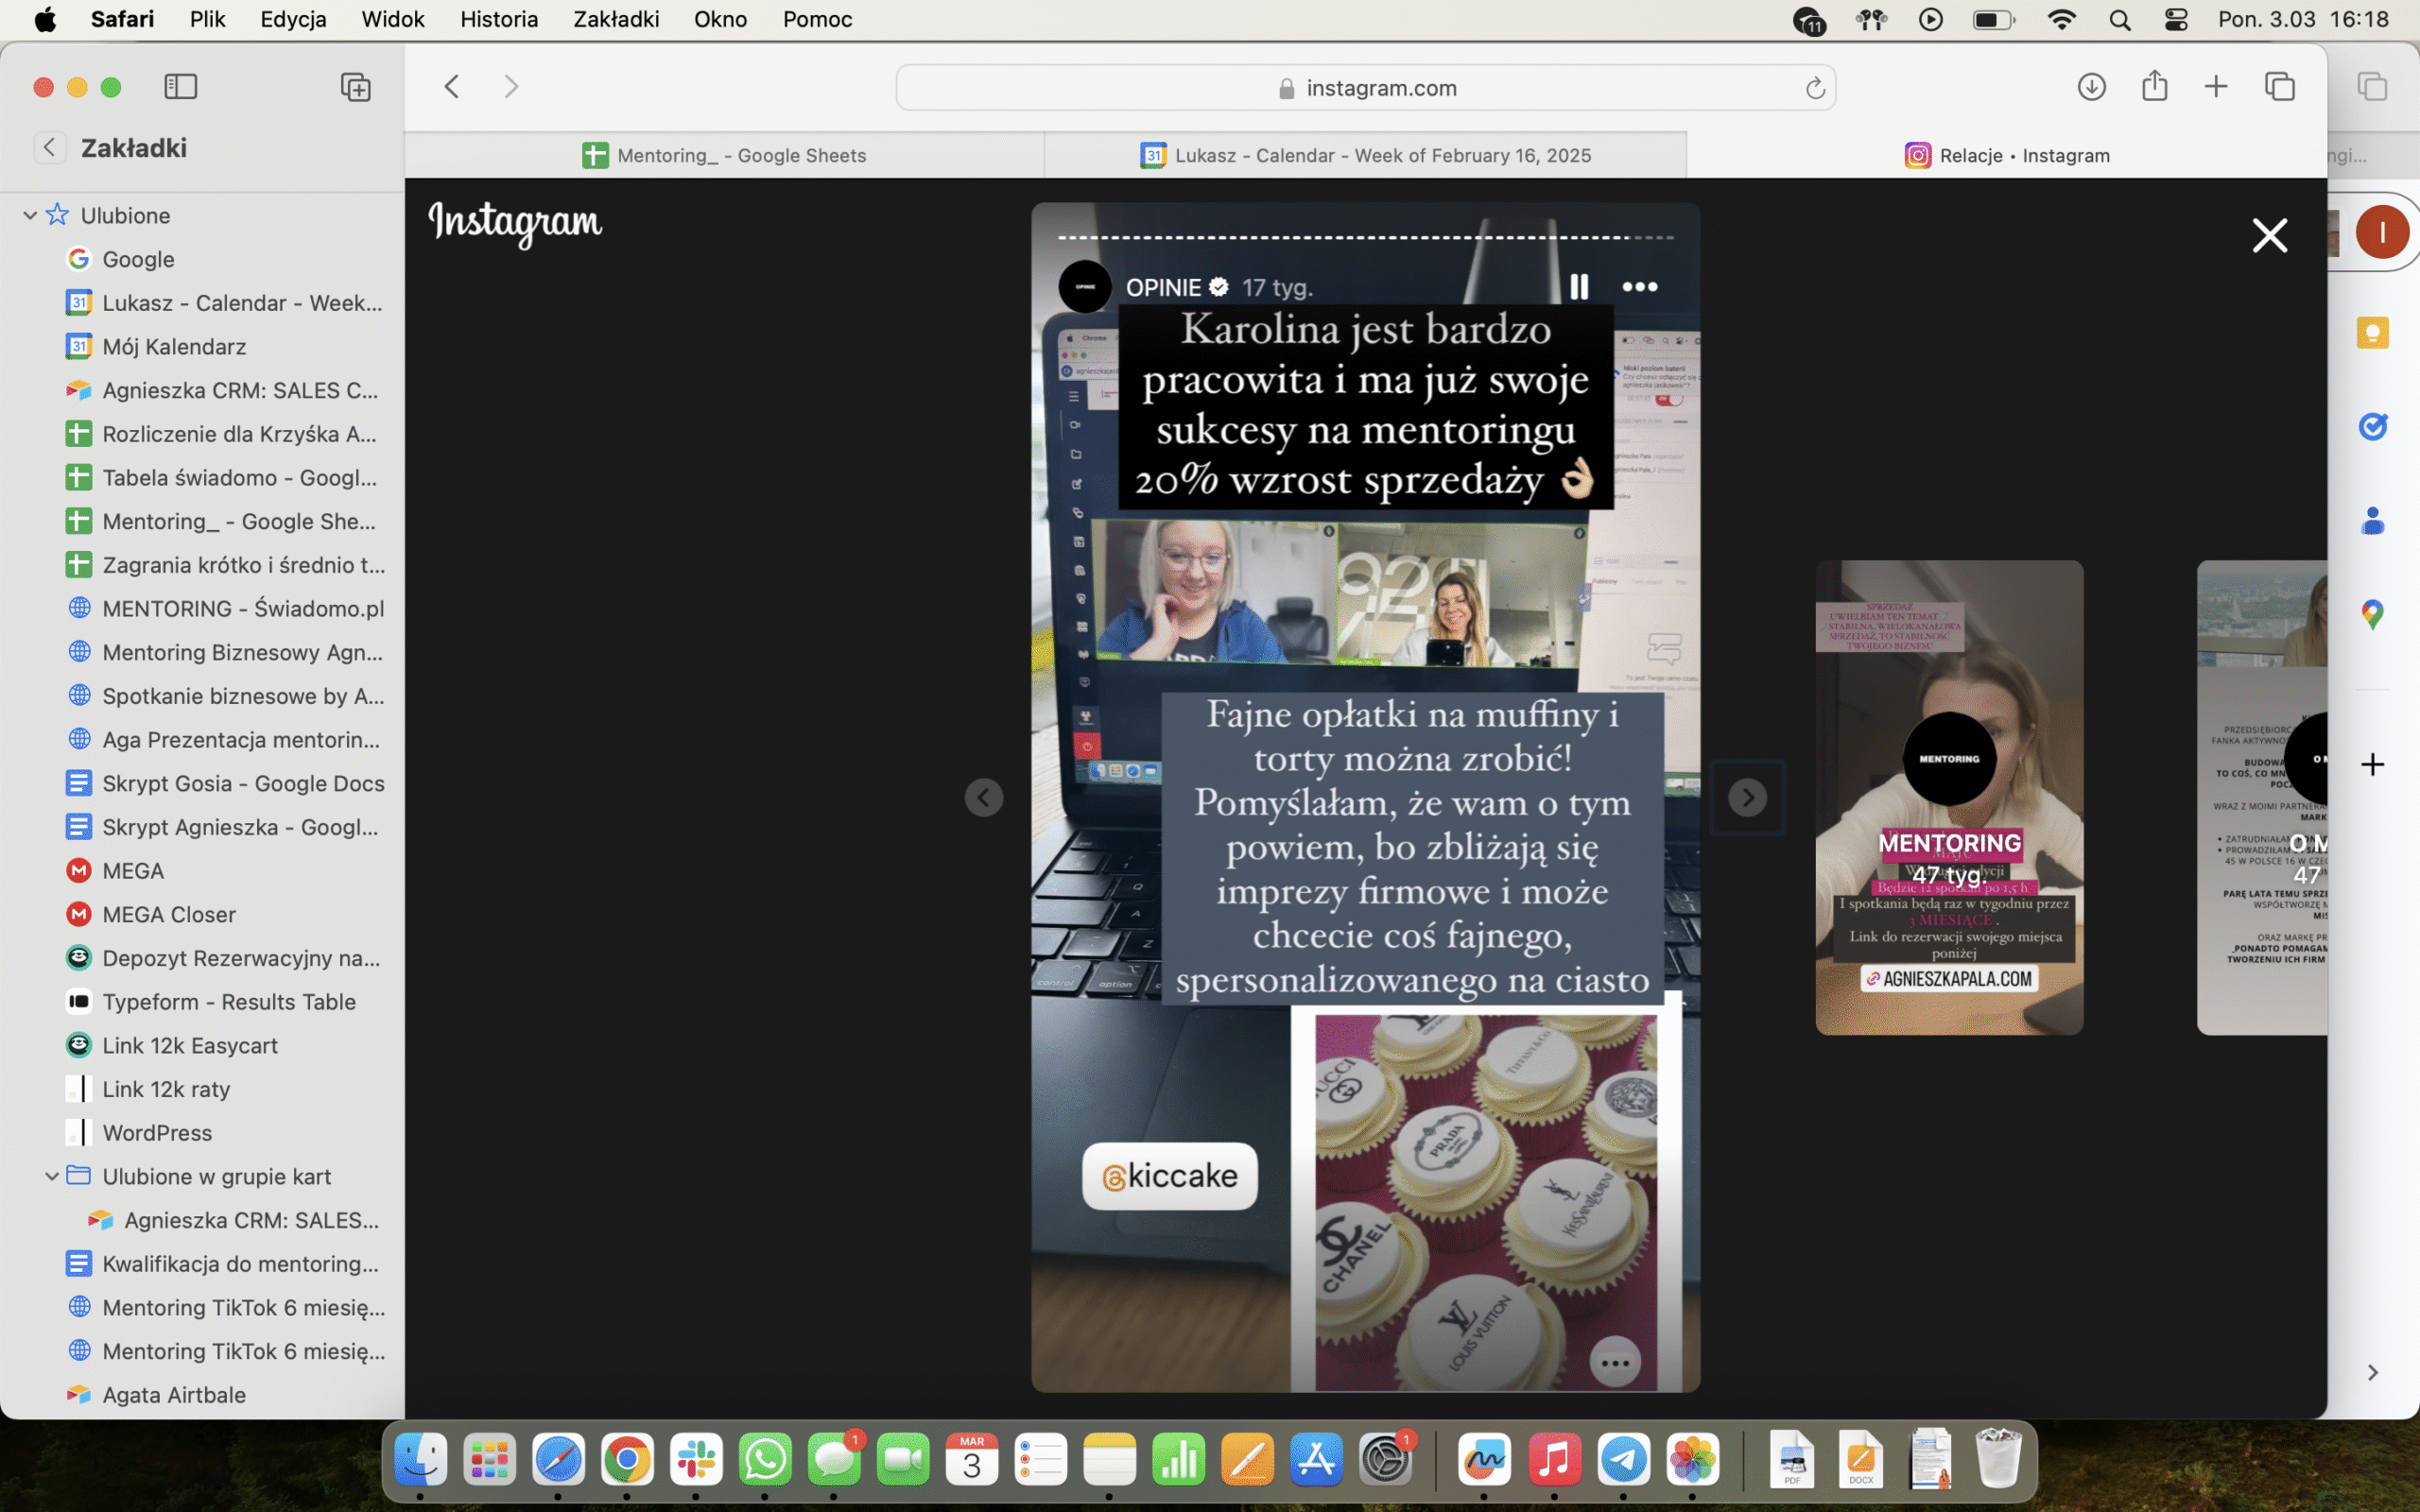The width and height of the screenshot is (2420, 1512).
Task: Open the Historia menu
Action: coord(498,19)
